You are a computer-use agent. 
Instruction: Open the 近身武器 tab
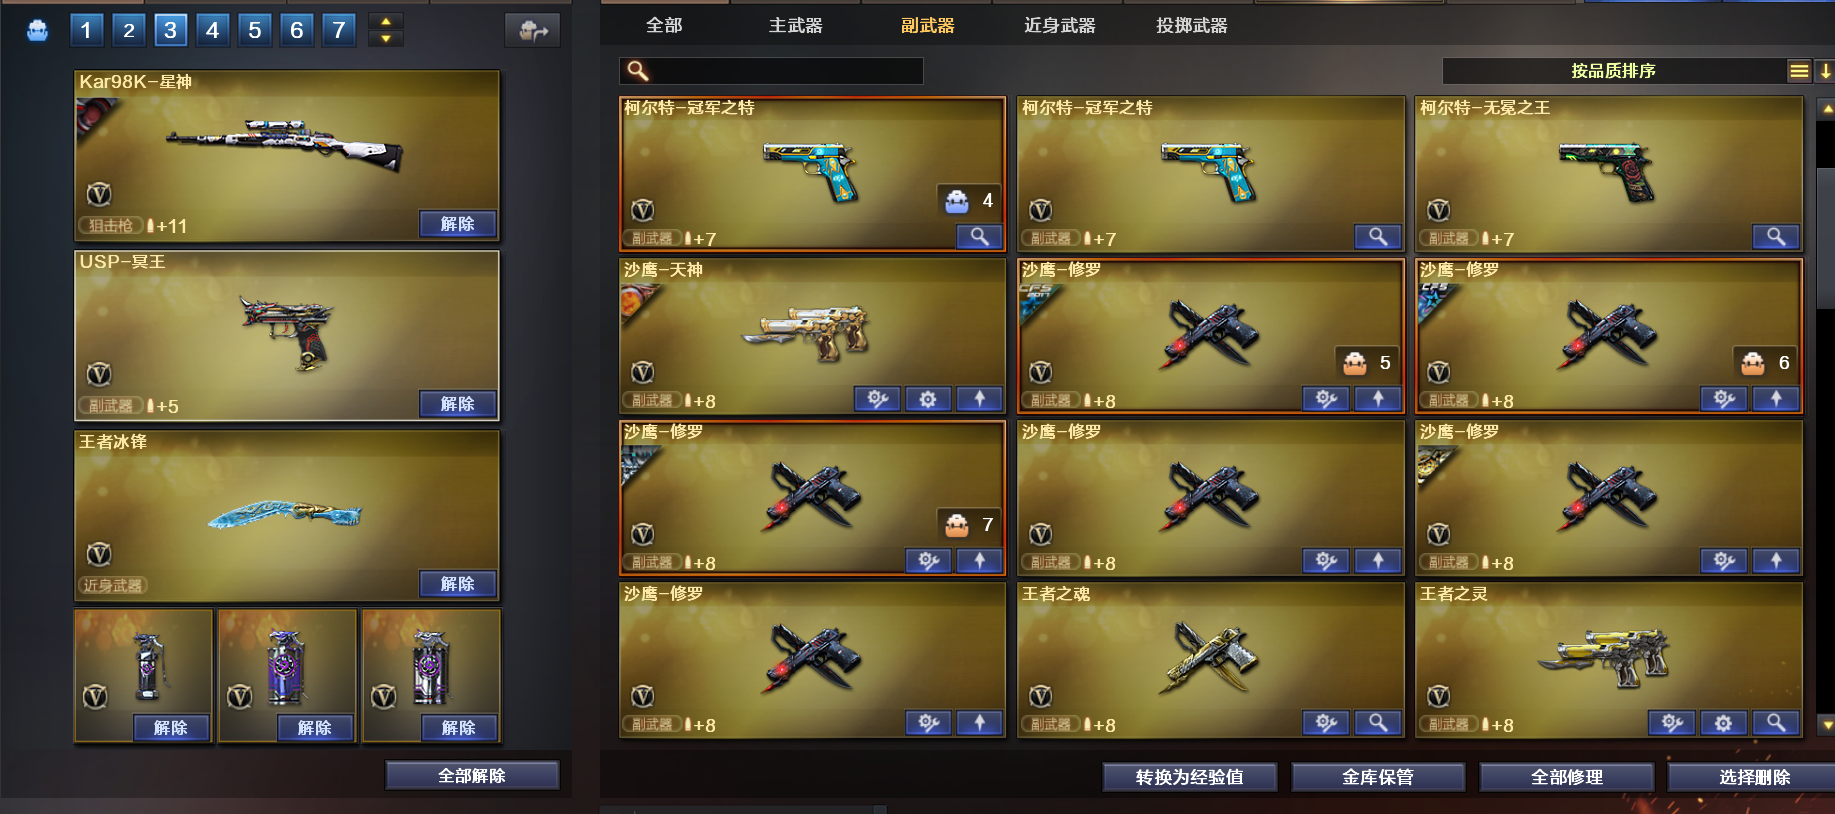[1059, 26]
